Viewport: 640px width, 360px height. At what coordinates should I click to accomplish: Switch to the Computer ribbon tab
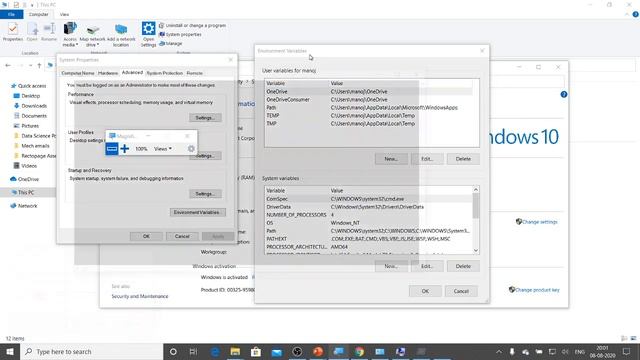coord(39,14)
